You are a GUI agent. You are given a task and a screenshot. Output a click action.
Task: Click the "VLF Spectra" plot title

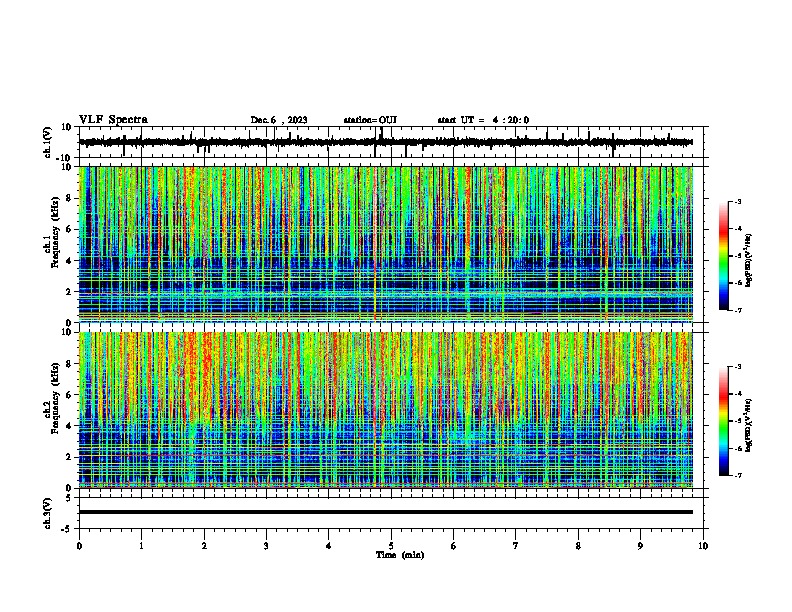pyautogui.click(x=113, y=119)
